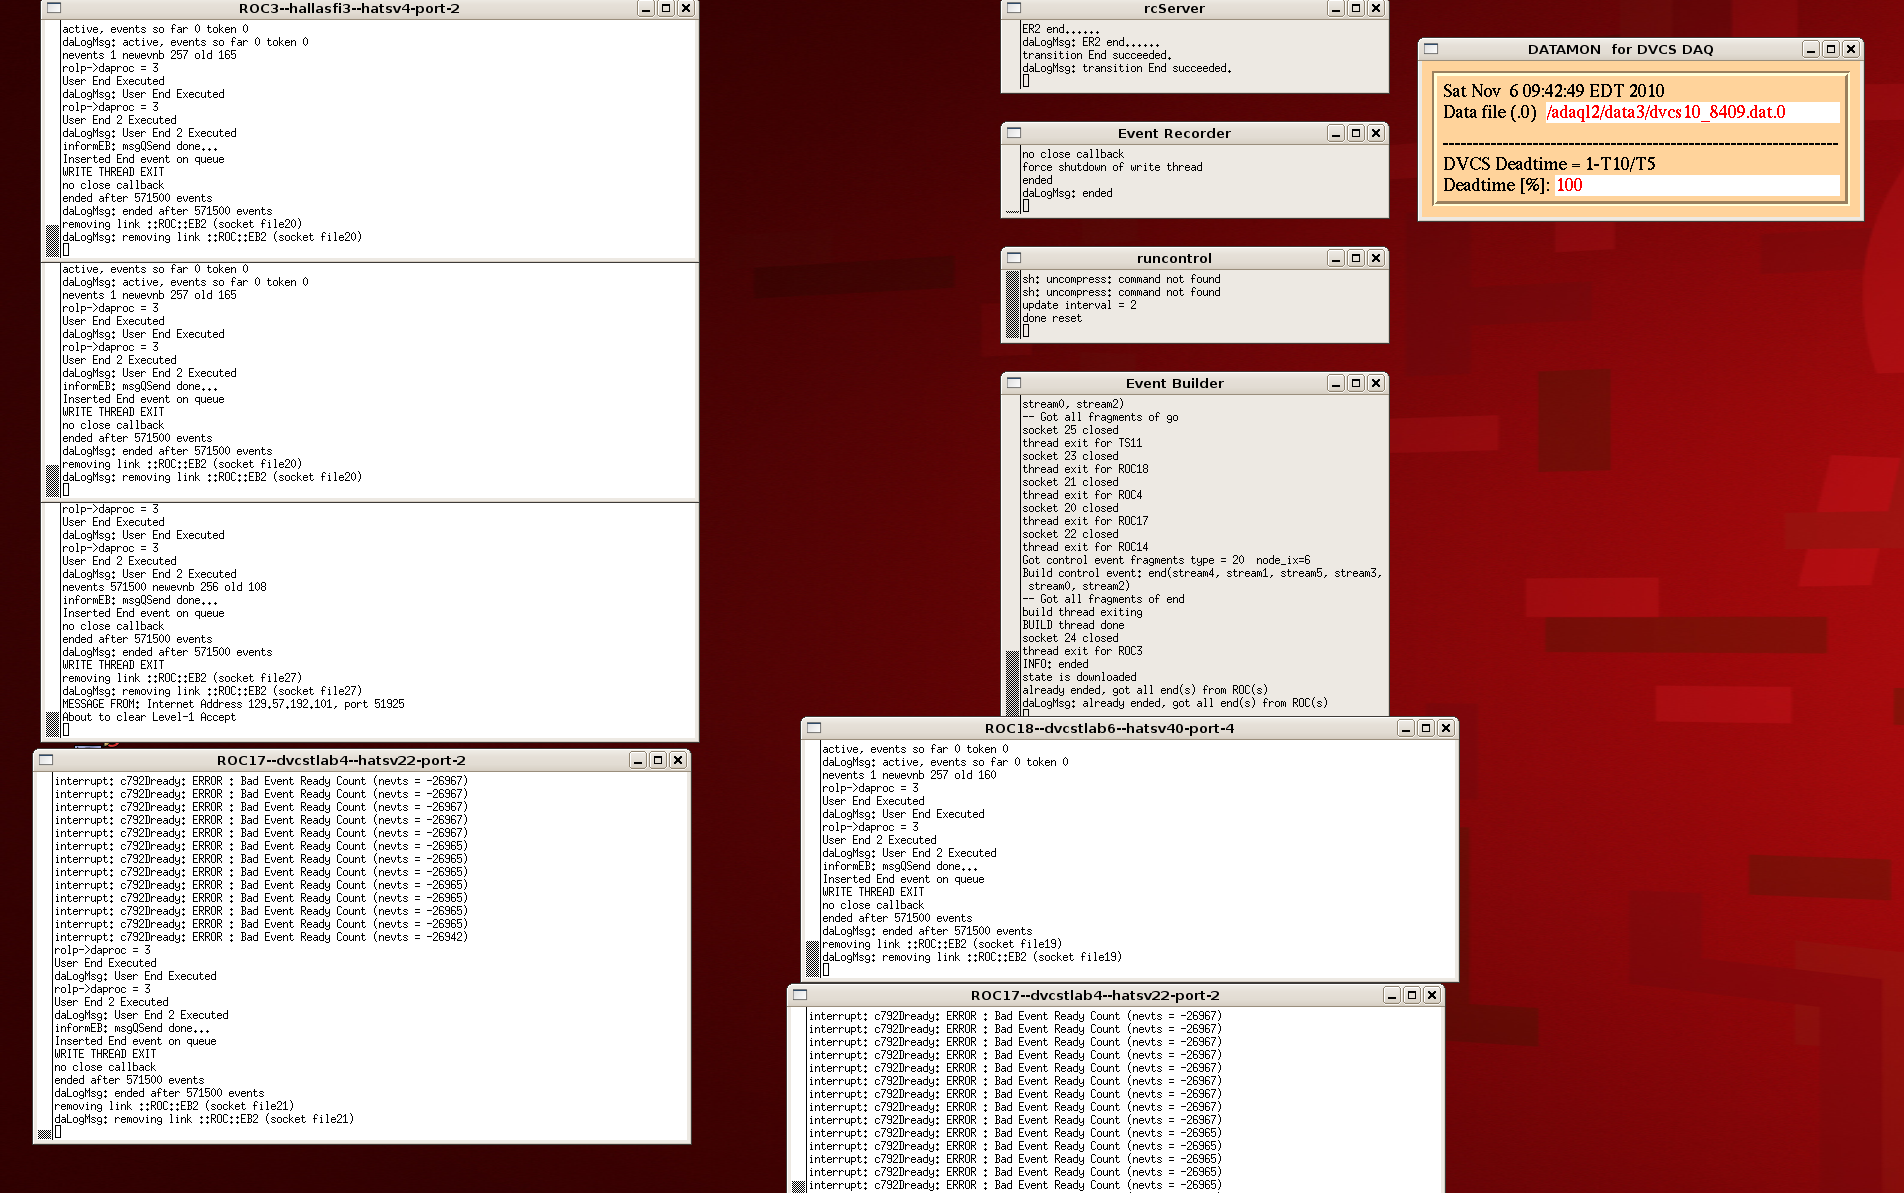1904x1193 pixels.
Task: Open window menu icon of Event Builder window
Action: click(1014, 383)
